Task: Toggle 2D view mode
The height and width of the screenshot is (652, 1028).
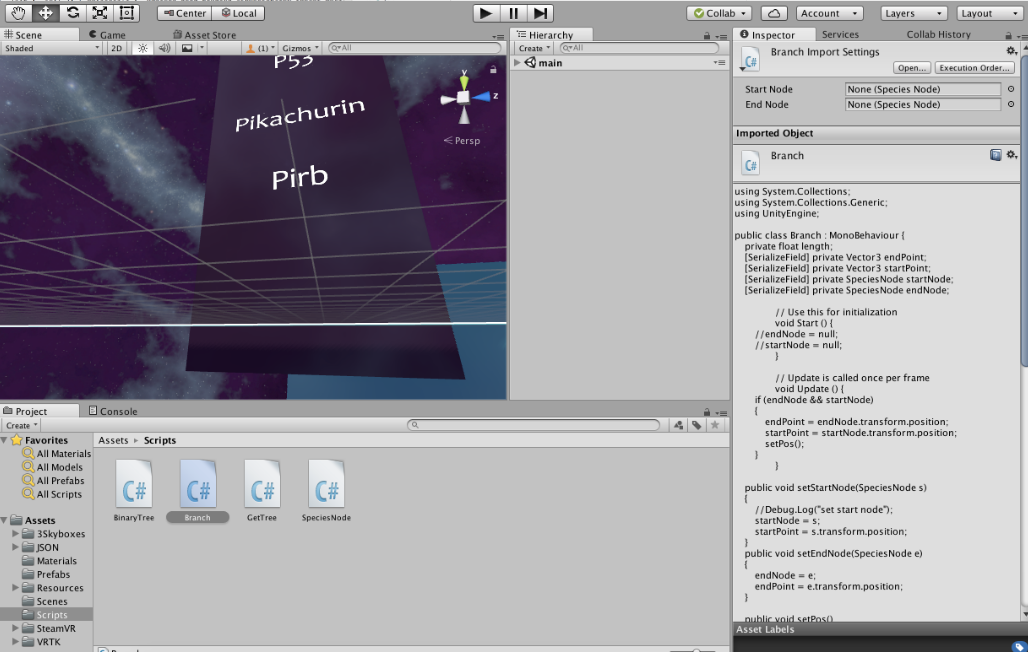Action: click(116, 48)
